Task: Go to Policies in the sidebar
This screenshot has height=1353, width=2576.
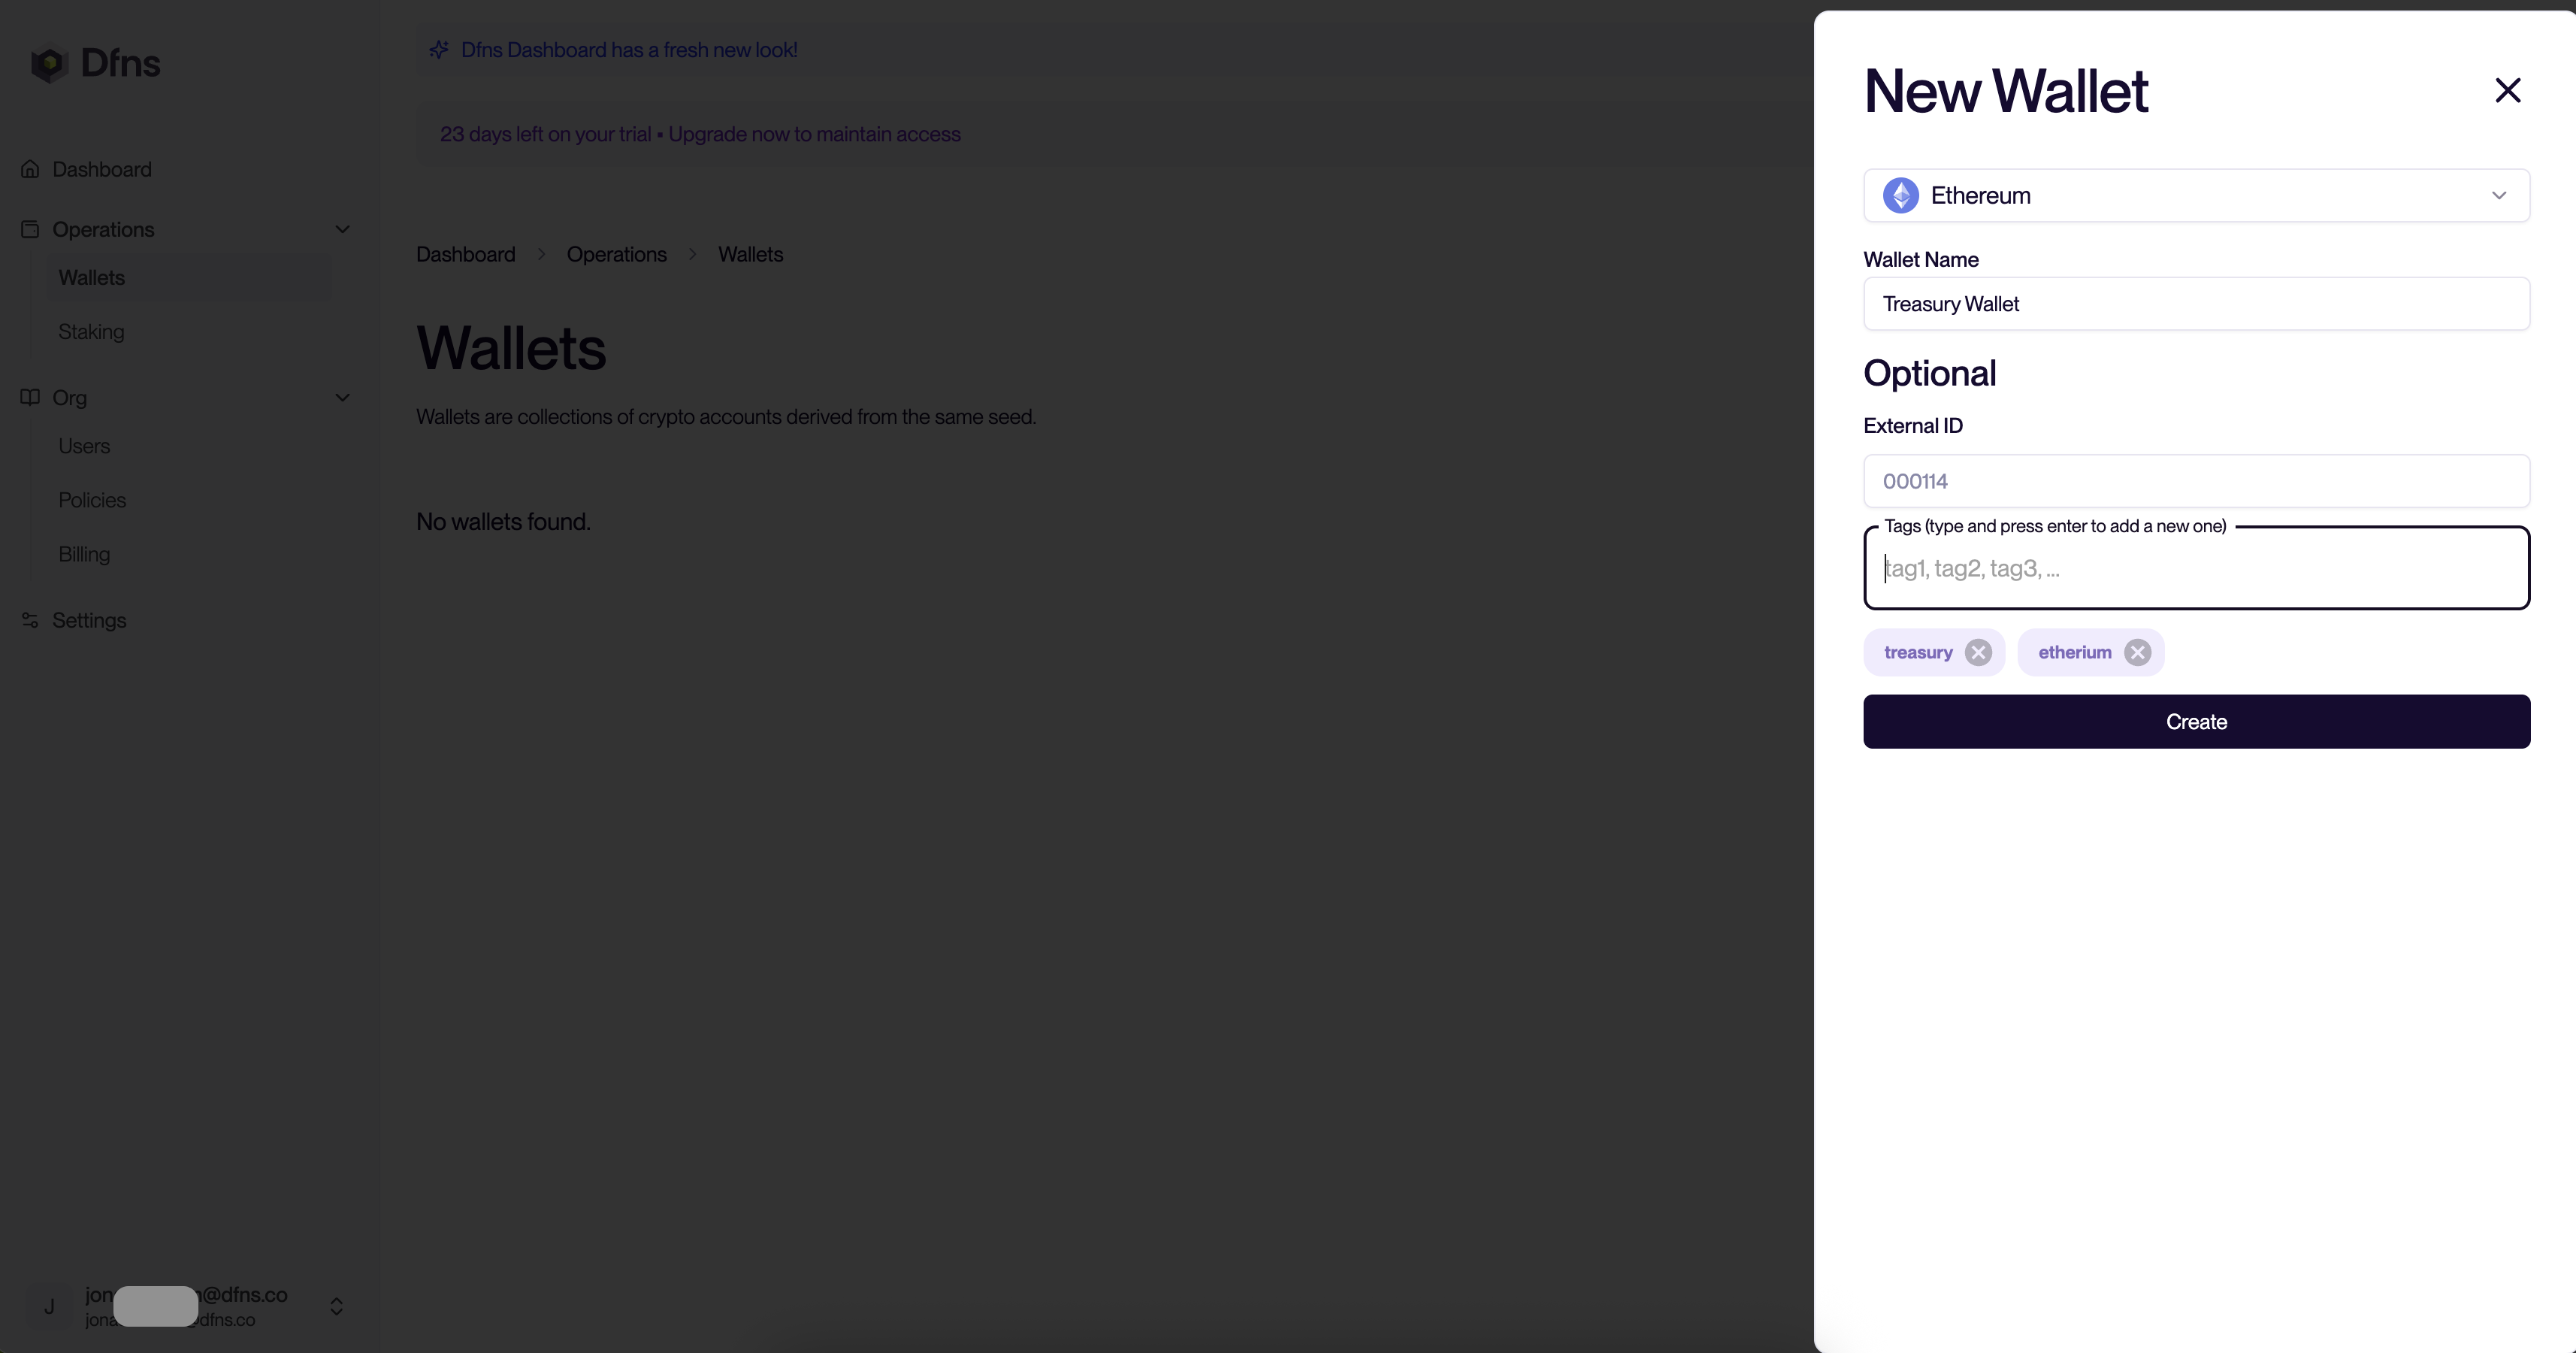Action: pos(92,500)
